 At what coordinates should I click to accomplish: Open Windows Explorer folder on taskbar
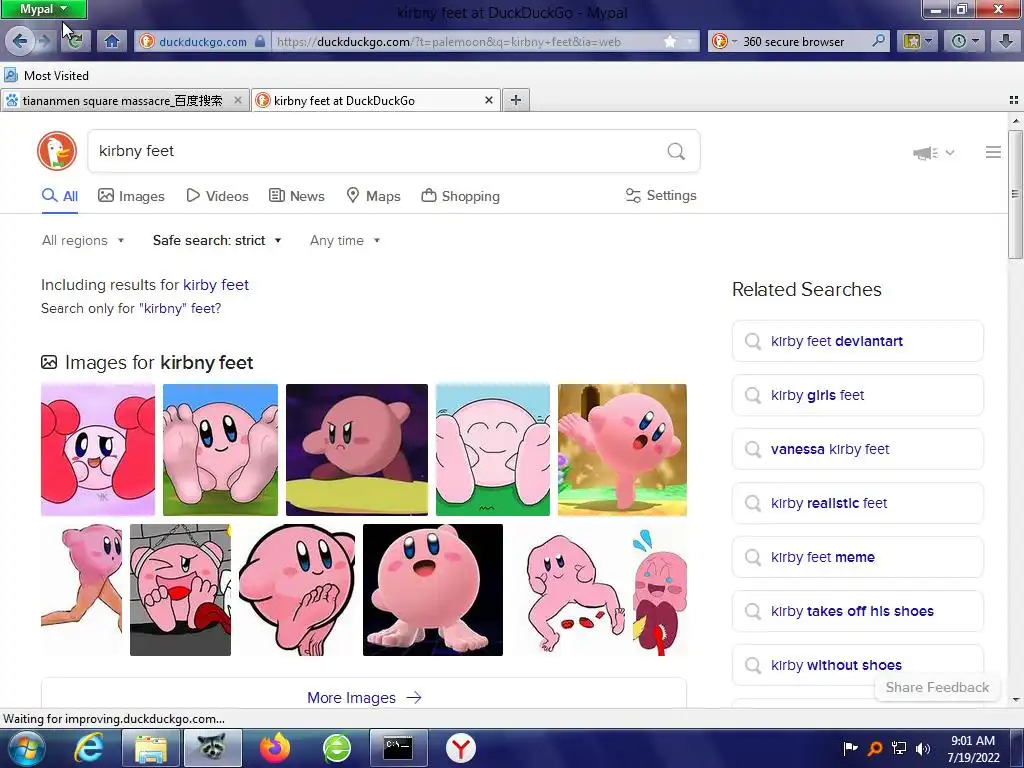151,748
